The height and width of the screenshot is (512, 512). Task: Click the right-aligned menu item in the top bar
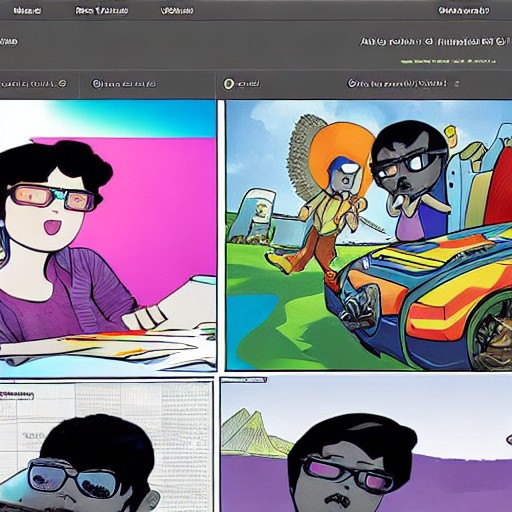[x=464, y=11]
